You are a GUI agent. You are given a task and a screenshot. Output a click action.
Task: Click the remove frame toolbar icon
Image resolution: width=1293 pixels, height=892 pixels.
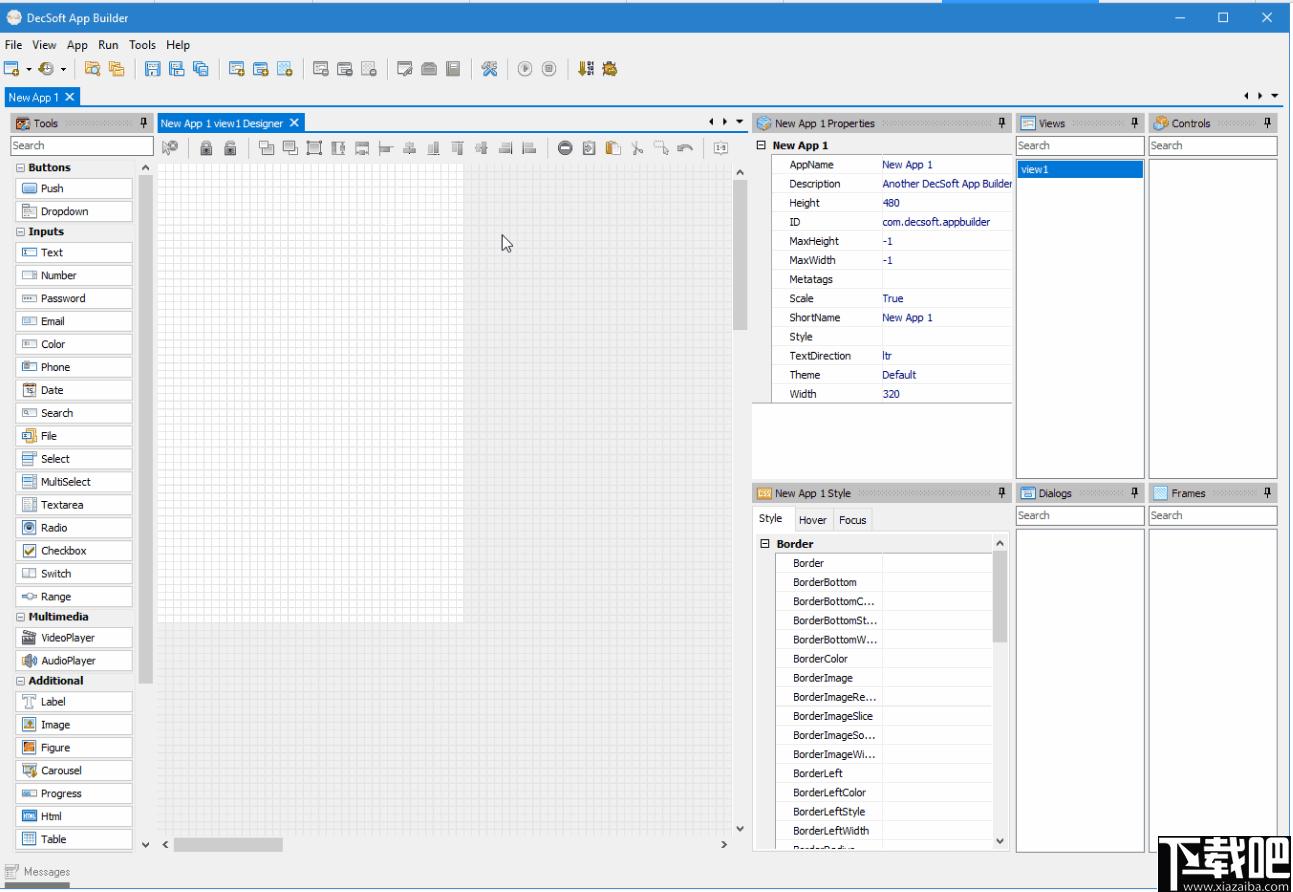[369, 69]
